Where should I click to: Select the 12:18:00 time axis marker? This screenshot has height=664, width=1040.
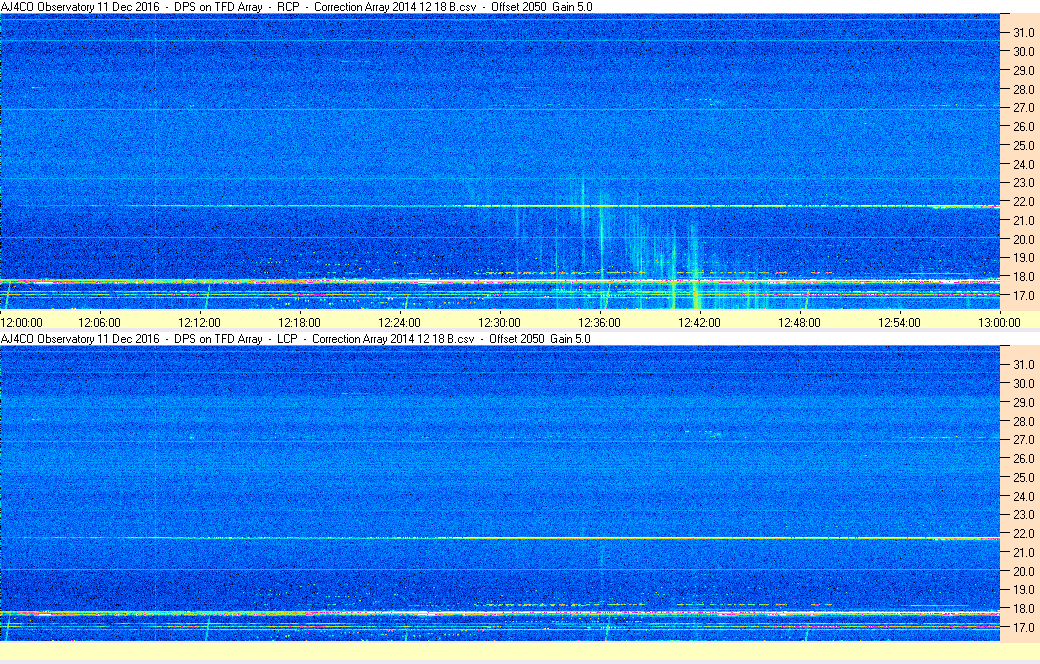coord(299,322)
